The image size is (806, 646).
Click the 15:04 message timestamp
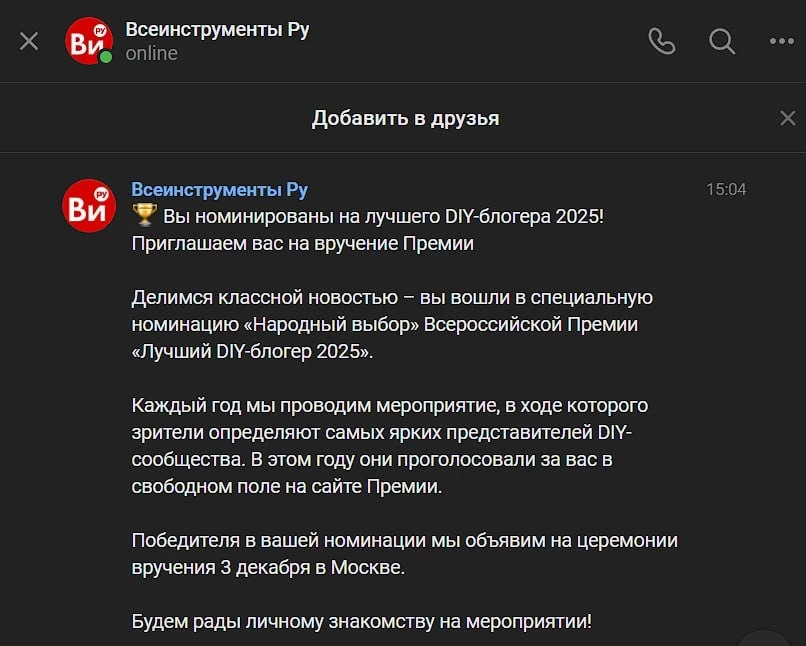726,190
